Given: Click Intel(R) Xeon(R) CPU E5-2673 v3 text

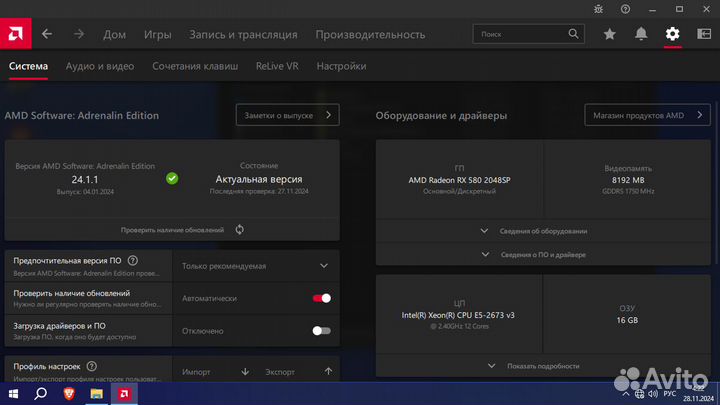Looking at the screenshot, I should click(458, 315).
